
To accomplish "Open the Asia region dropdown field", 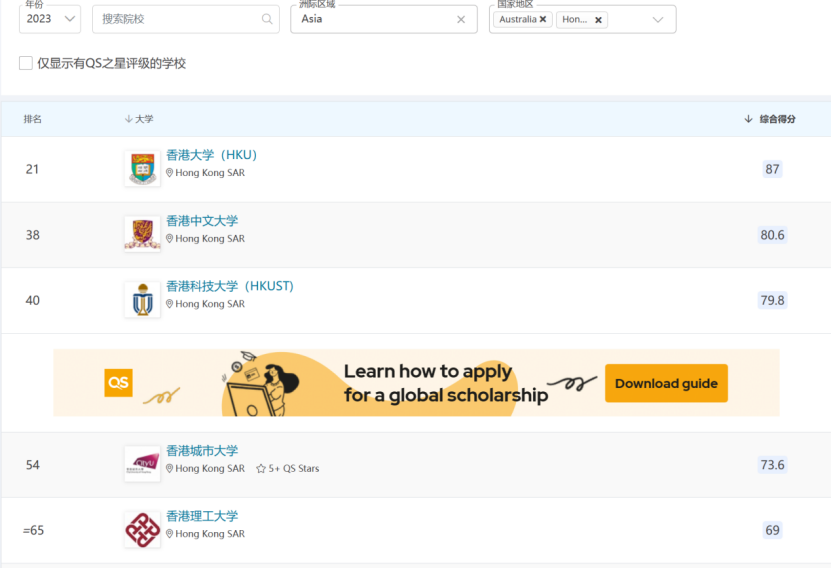I will [384, 19].
